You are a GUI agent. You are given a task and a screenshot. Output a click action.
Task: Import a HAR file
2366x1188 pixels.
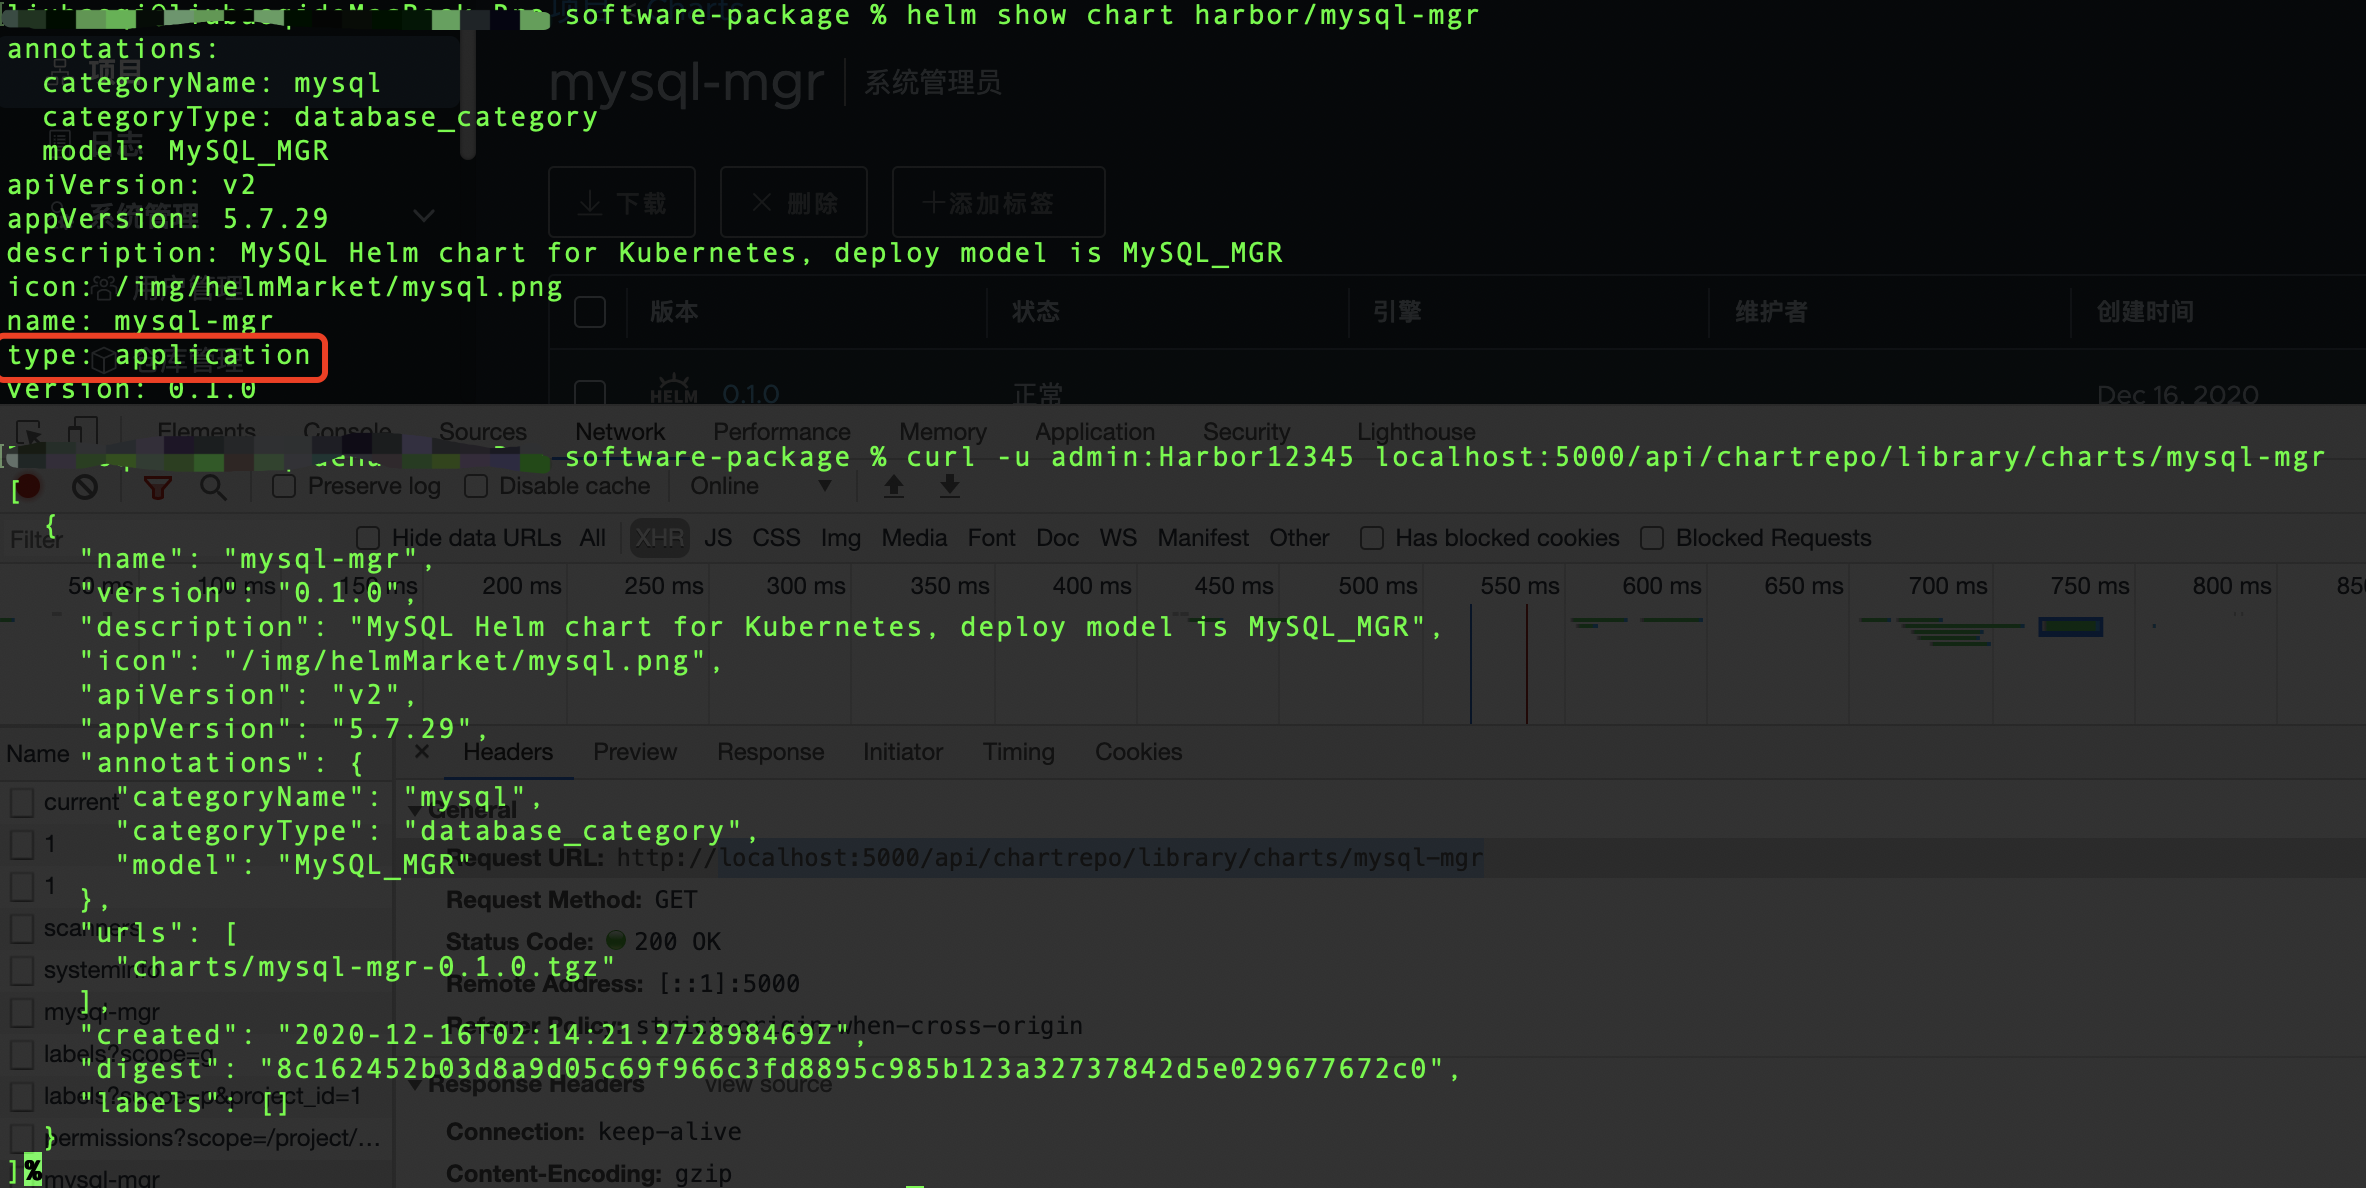(893, 486)
